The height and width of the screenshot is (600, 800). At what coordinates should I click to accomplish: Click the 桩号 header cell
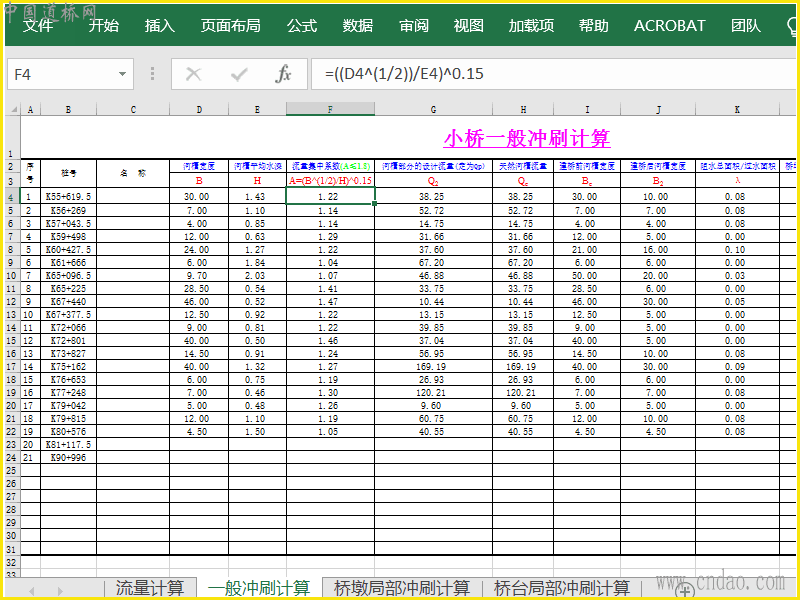tap(68, 173)
